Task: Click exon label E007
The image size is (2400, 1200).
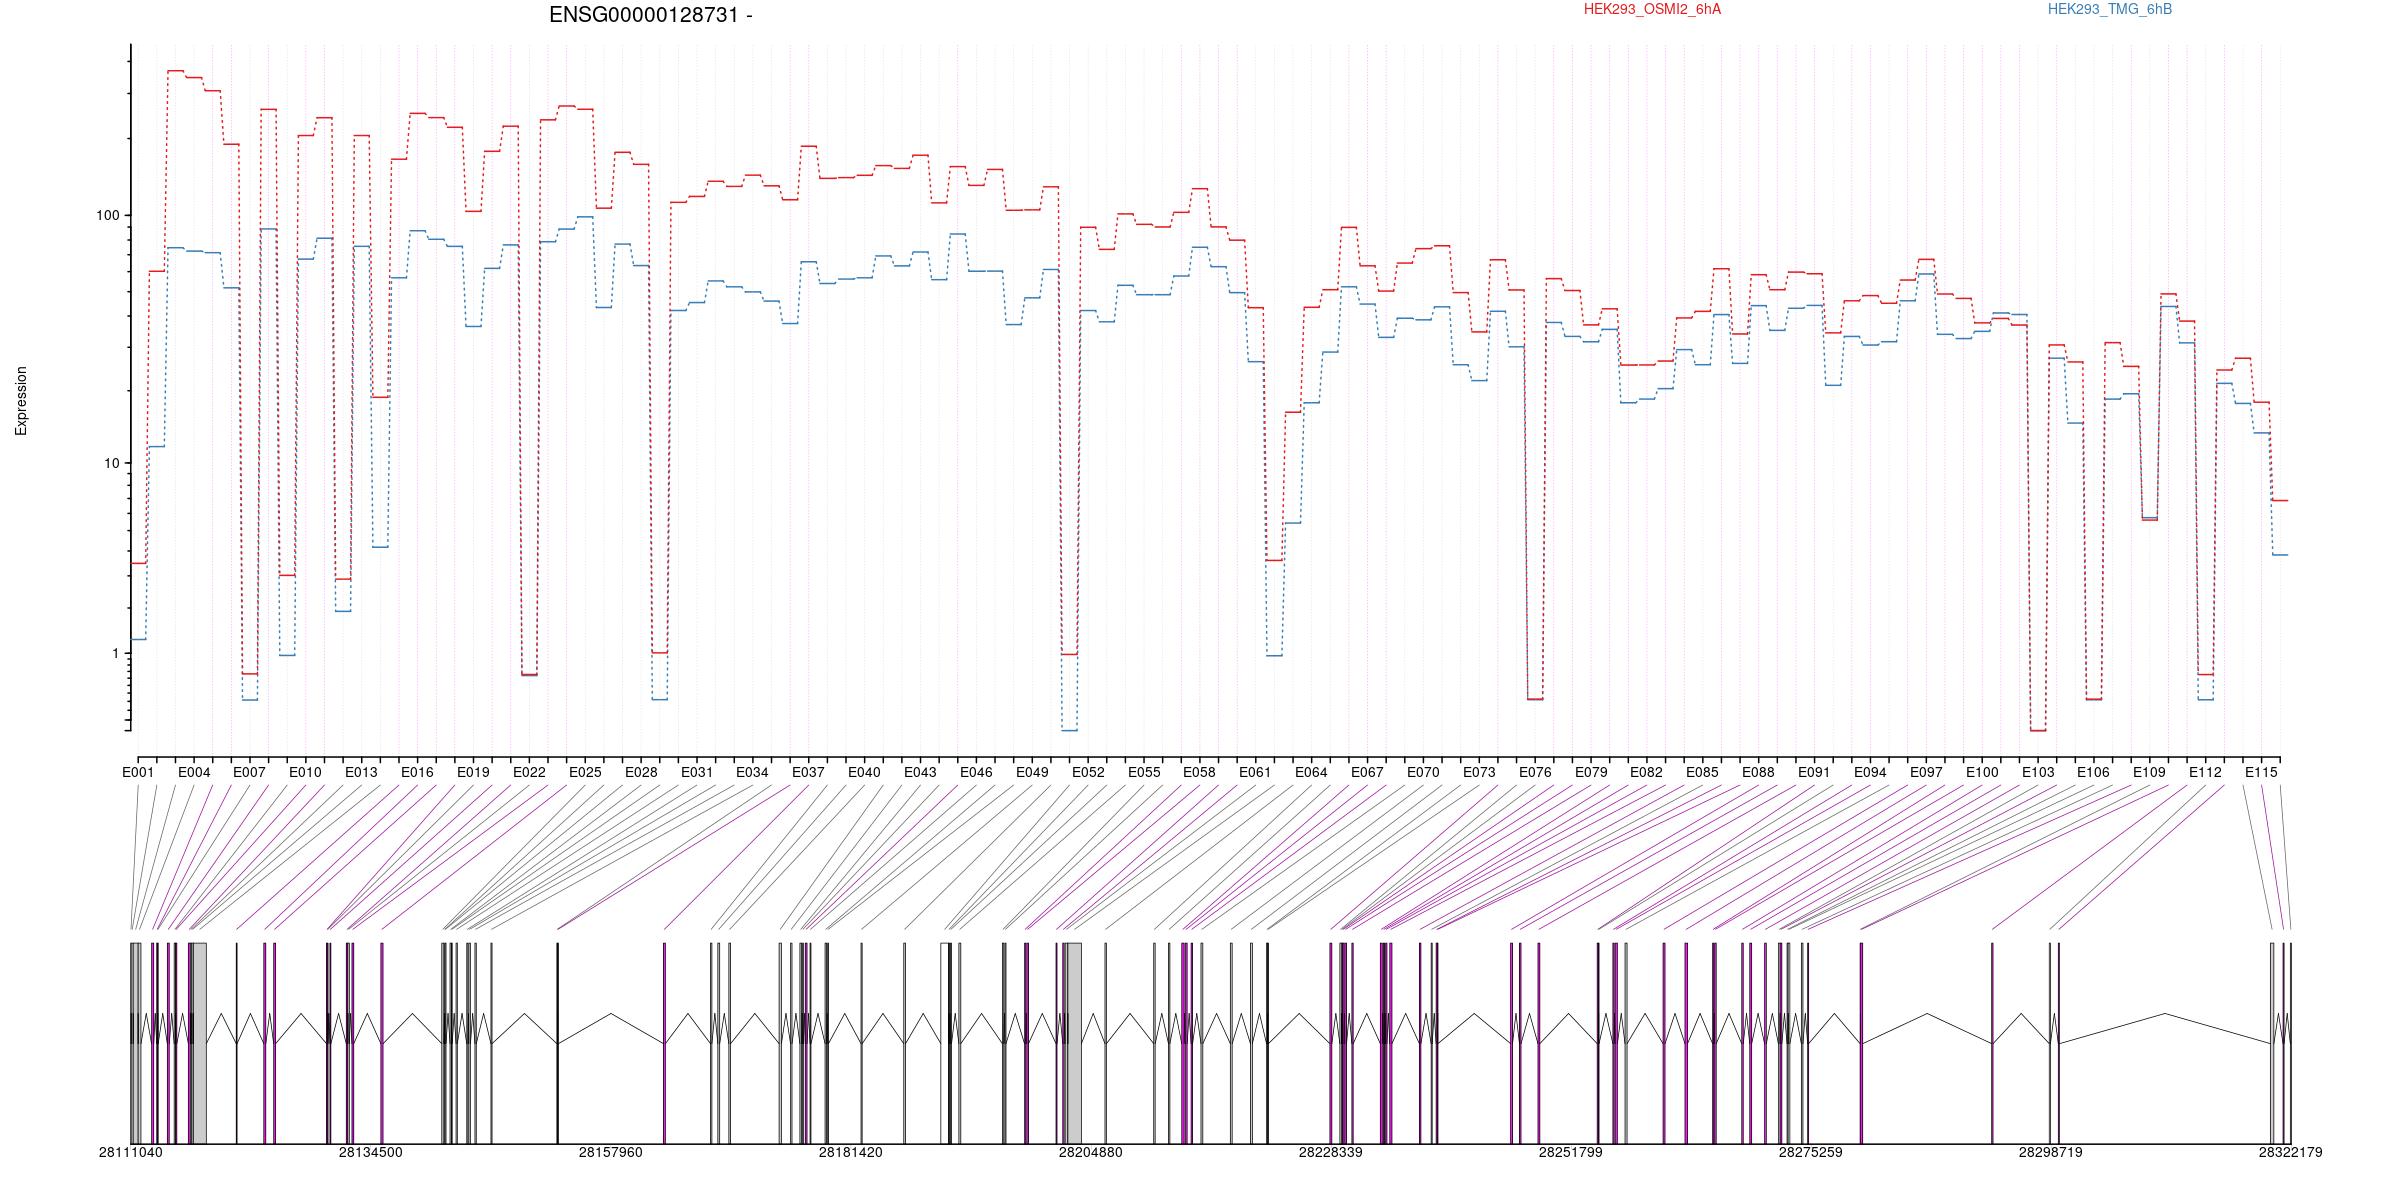Action: tap(249, 772)
